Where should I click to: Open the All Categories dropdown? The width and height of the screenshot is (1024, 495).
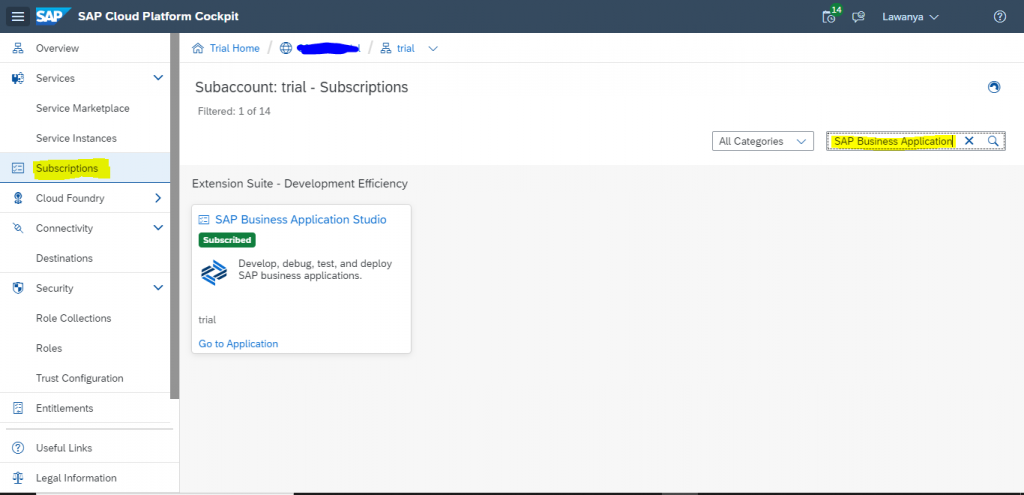pyautogui.click(x=763, y=141)
